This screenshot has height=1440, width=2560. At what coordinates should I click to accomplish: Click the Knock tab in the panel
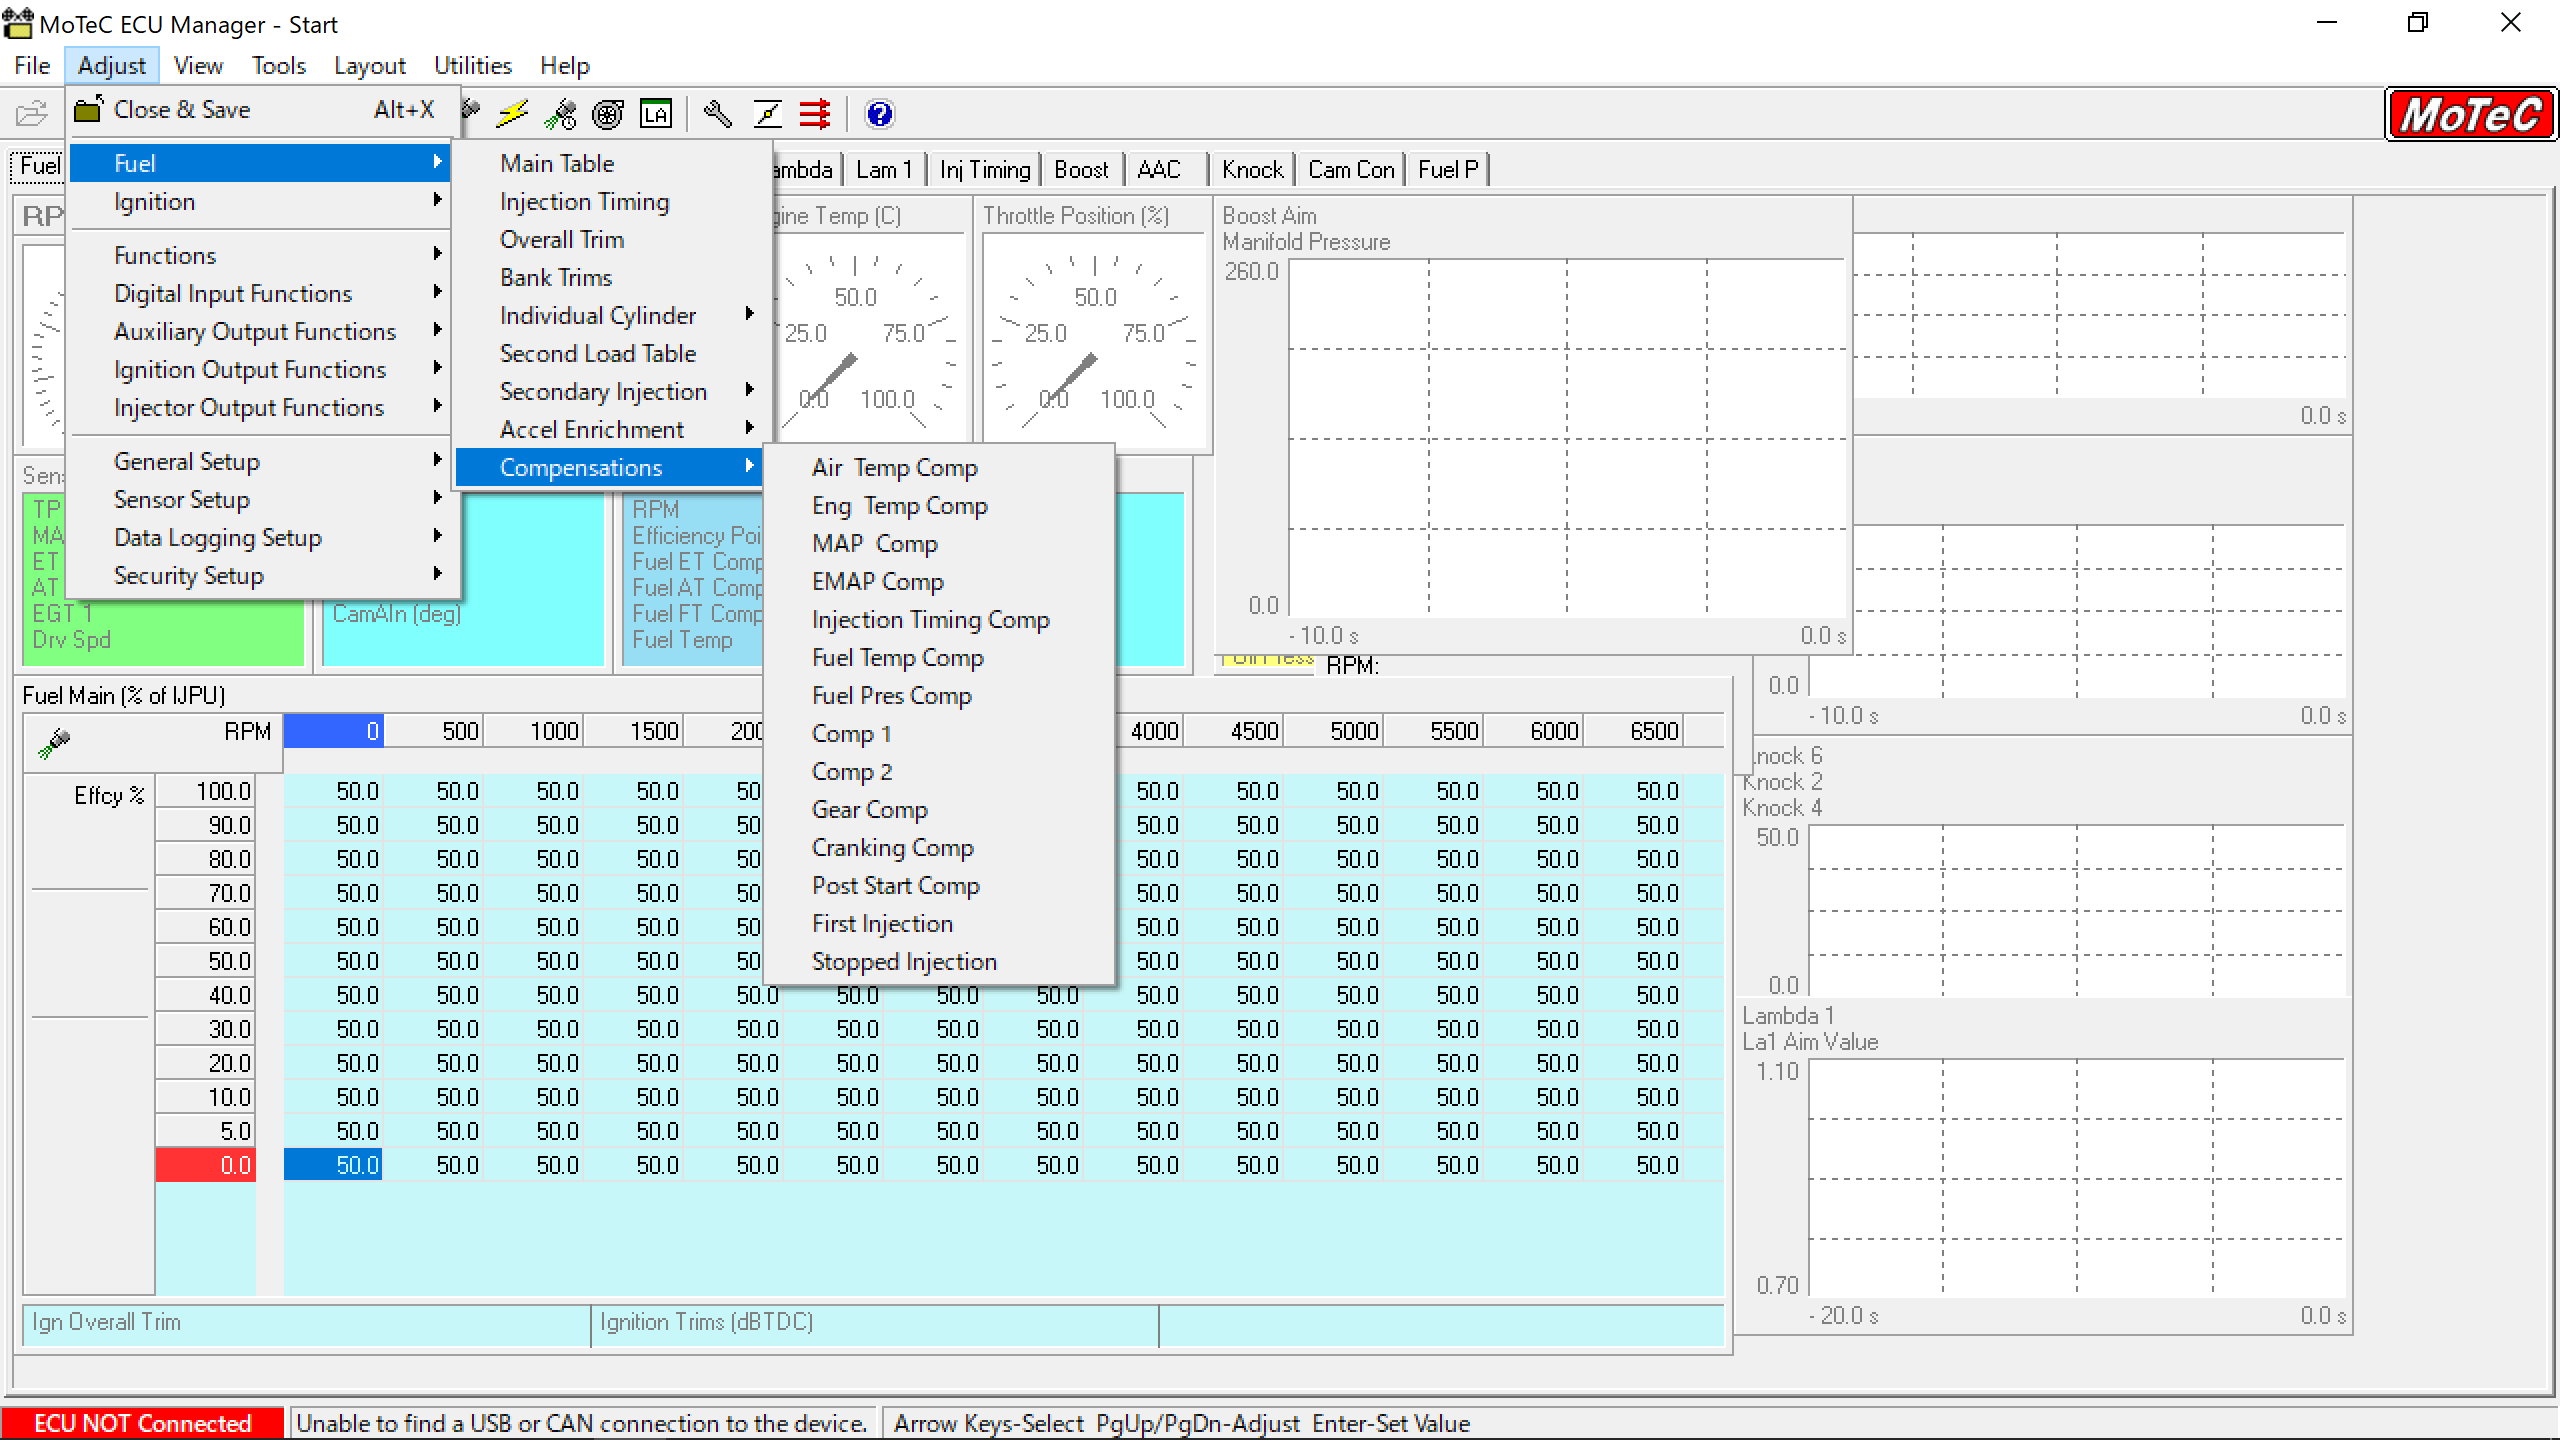pos(1250,169)
